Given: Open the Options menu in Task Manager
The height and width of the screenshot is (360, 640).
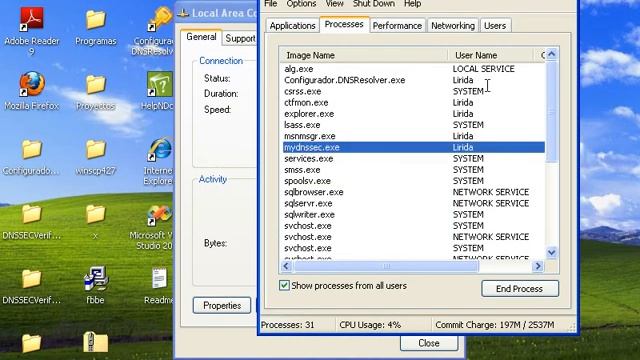Looking at the screenshot, I should click(x=301, y=4).
